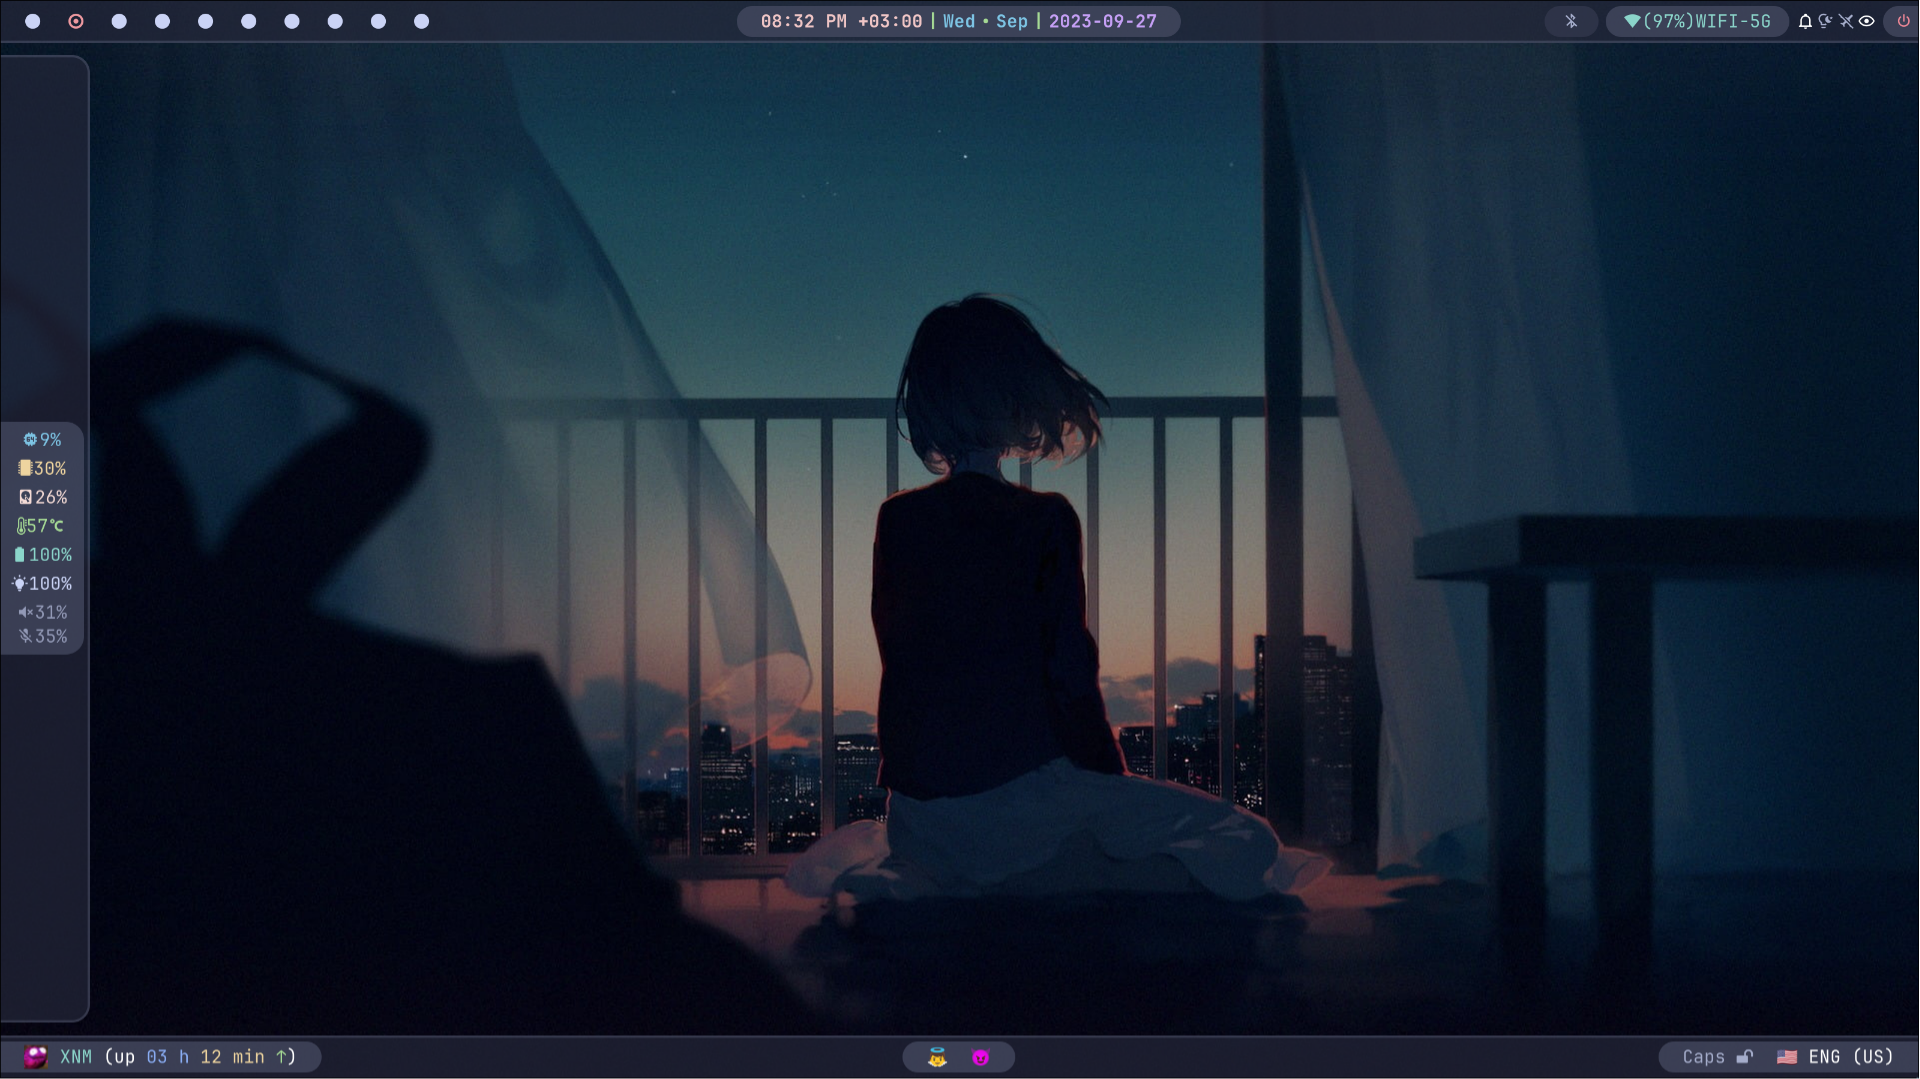Switch to the eighth workspace dot
This screenshot has width=1920, height=1079.
point(335,21)
